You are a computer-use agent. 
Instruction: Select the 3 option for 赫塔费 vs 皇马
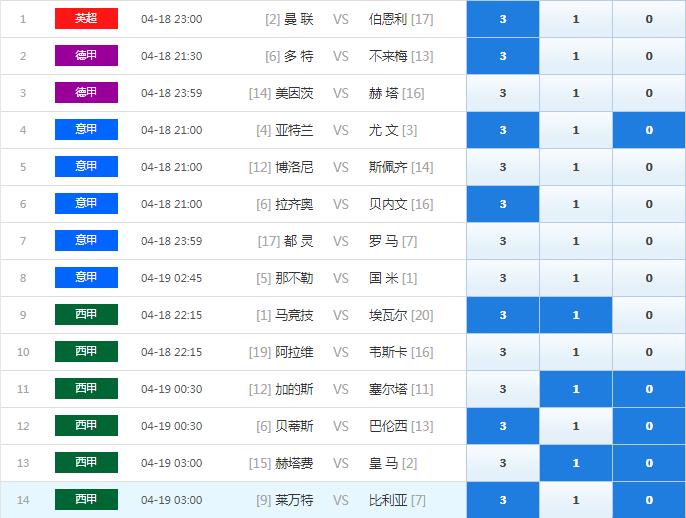point(503,463)
